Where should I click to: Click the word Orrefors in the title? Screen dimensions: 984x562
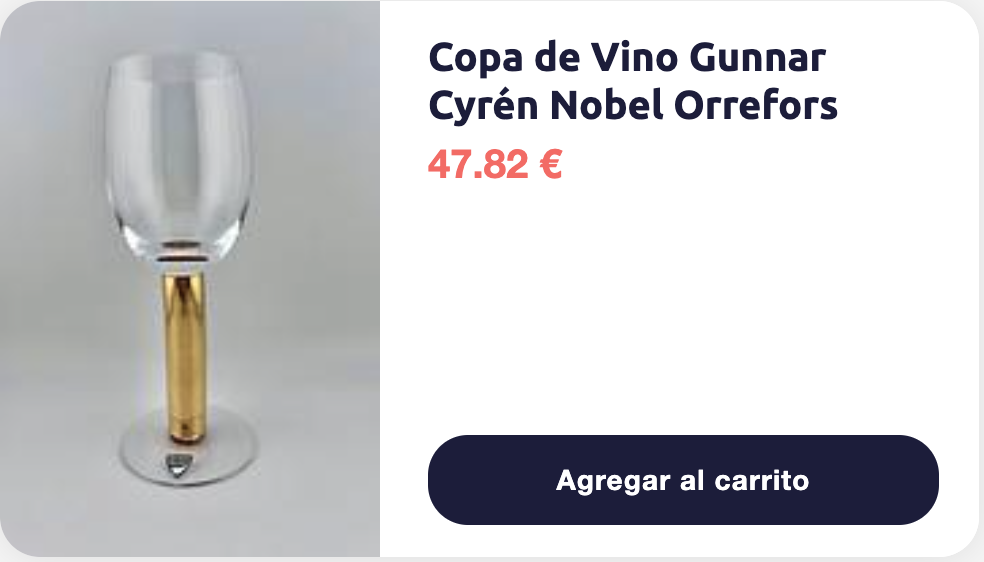tap(756, 105)
